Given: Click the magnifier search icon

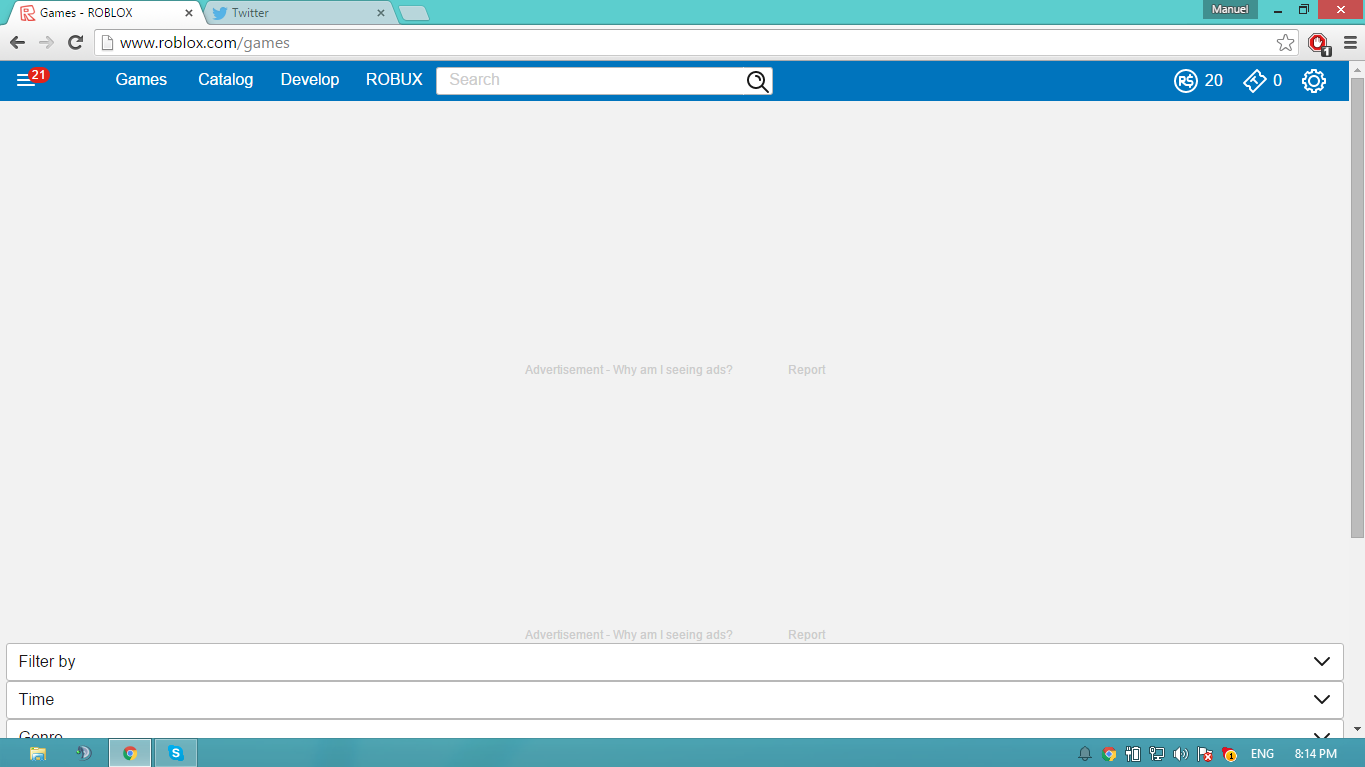Looking at the screenshot, I should [x=758, y=81].
